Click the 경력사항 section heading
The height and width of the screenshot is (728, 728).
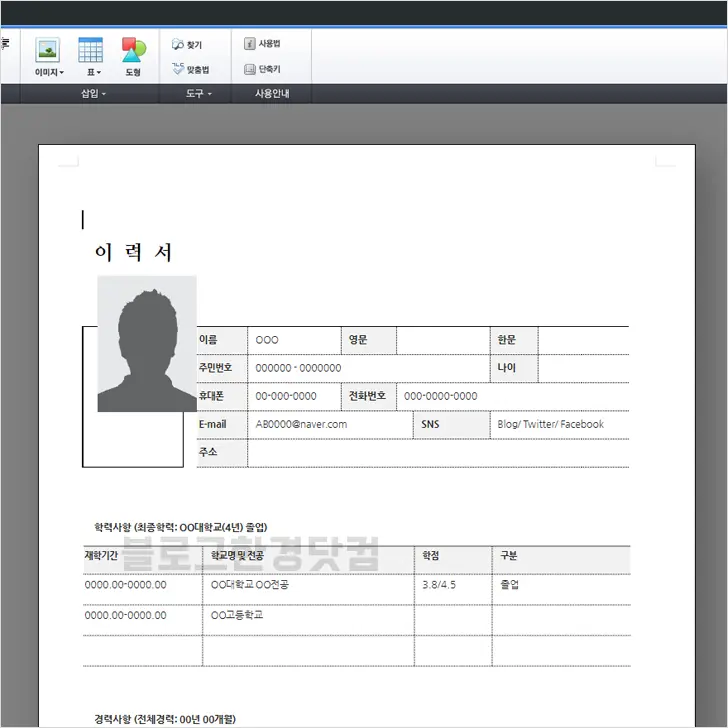pos(165,719)
